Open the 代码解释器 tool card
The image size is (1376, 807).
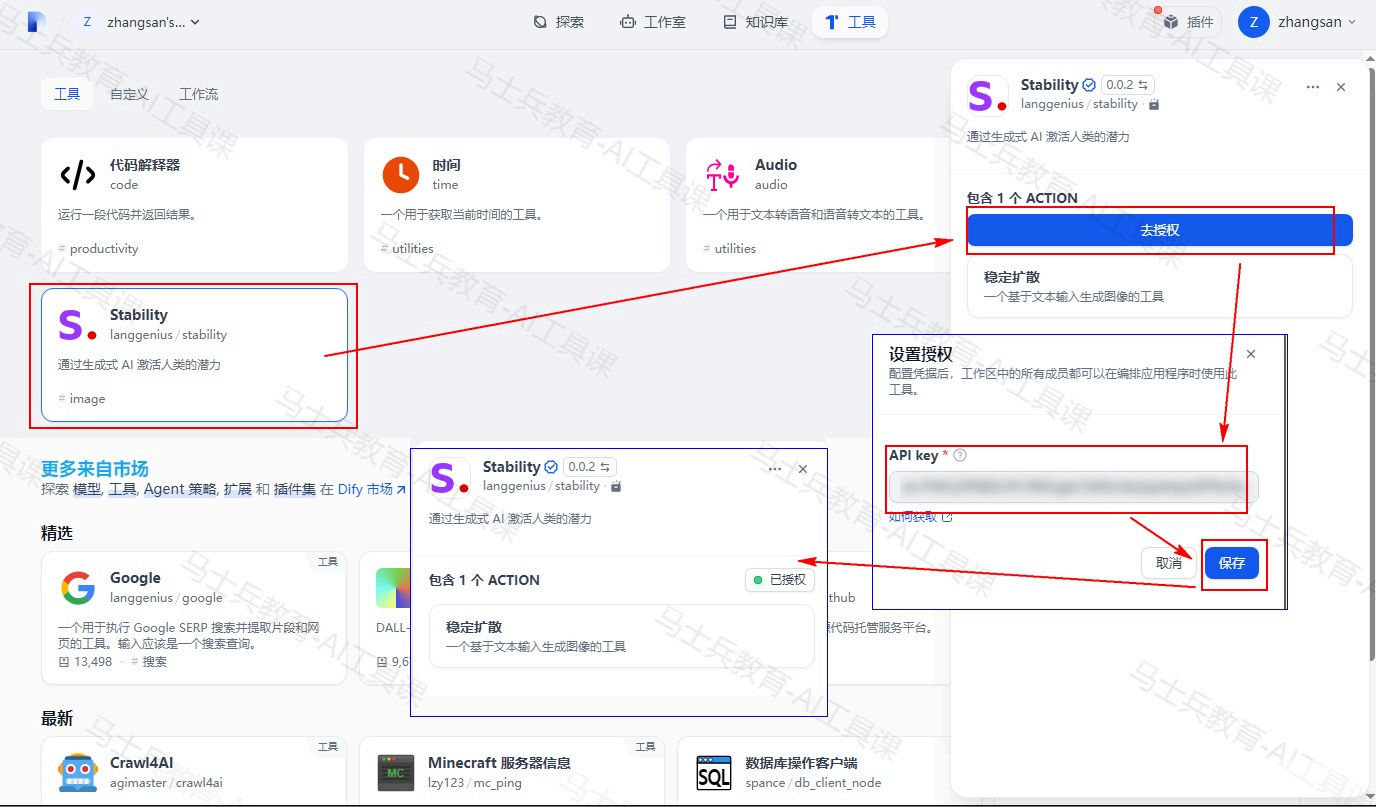194,205
